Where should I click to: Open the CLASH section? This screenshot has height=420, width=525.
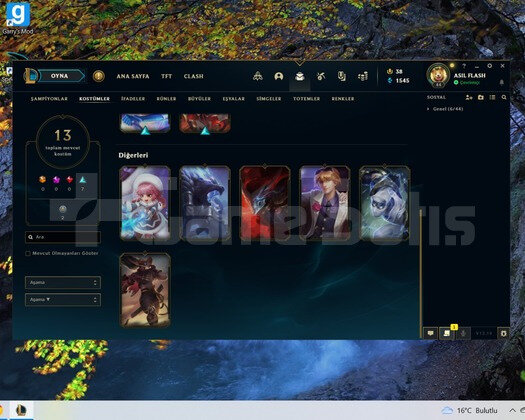(x=194, y=76)
